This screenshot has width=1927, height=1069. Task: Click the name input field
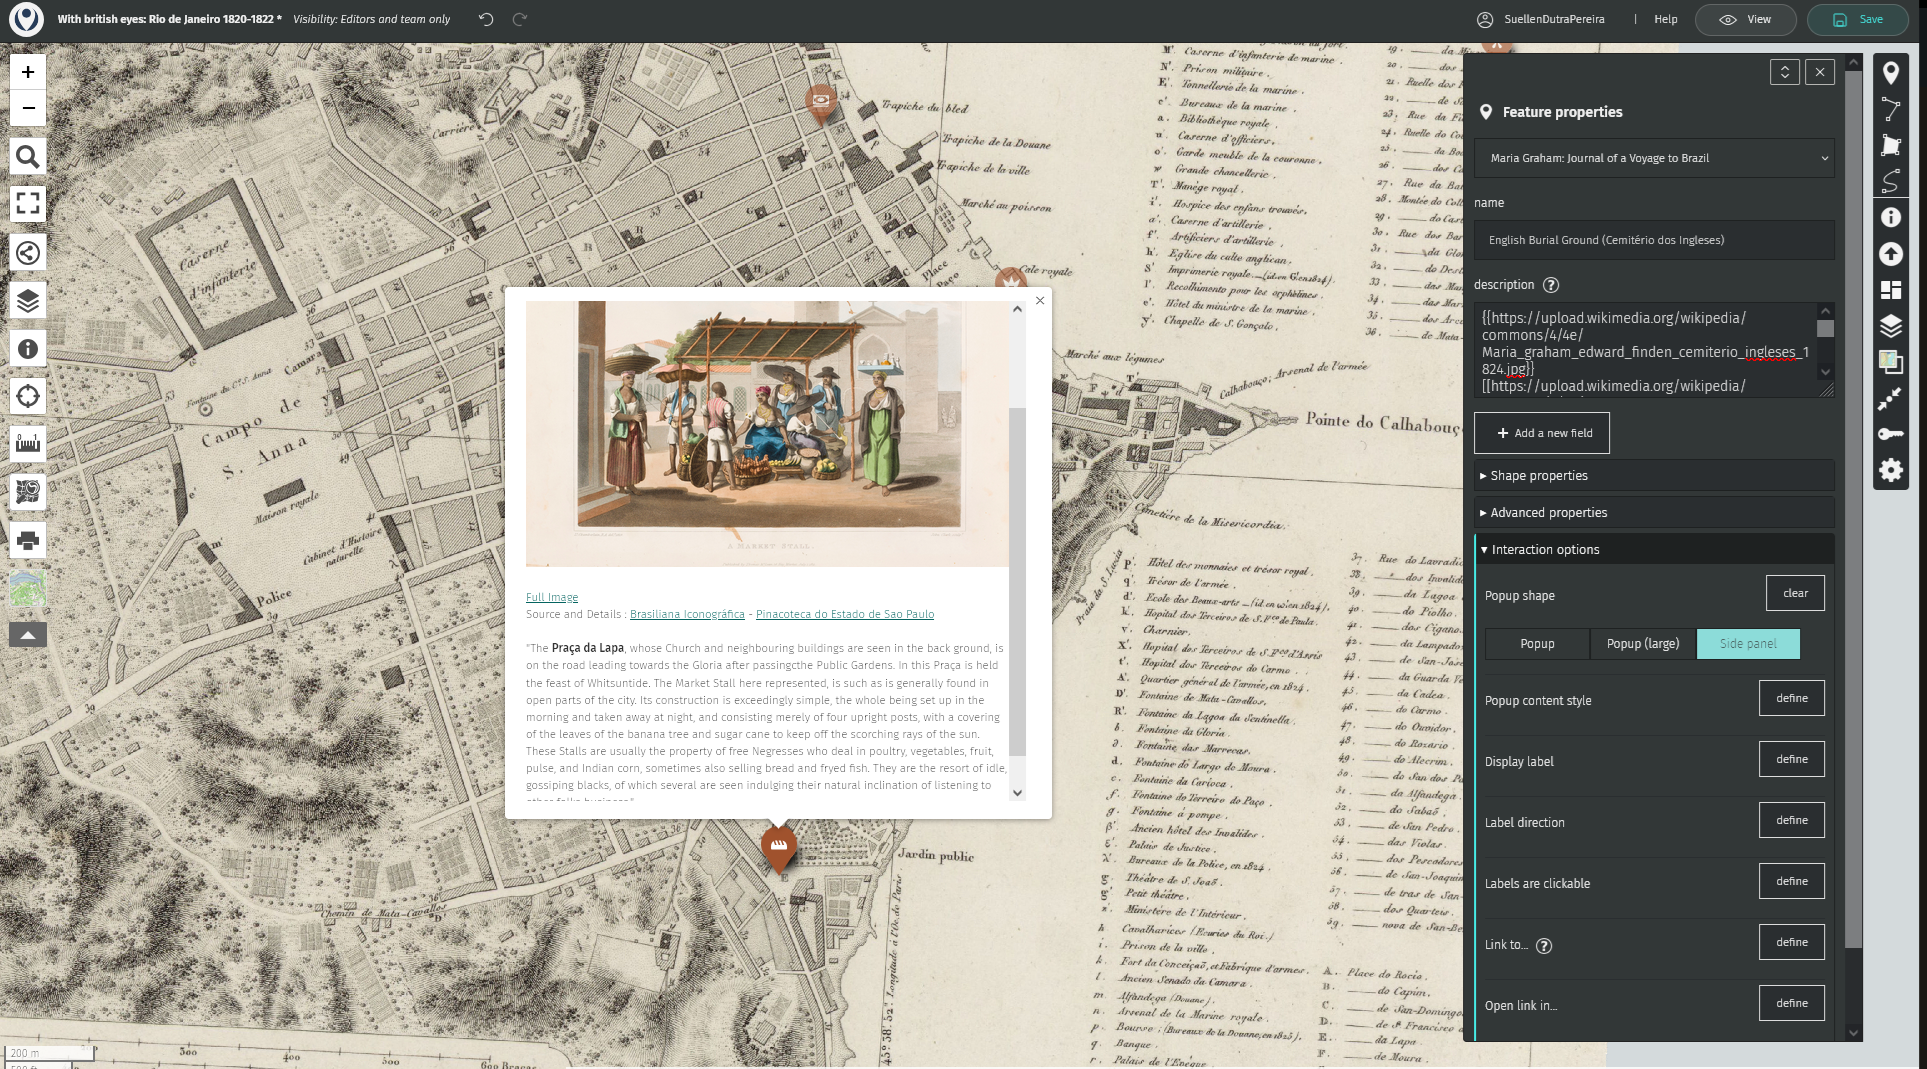point(1653,240)
